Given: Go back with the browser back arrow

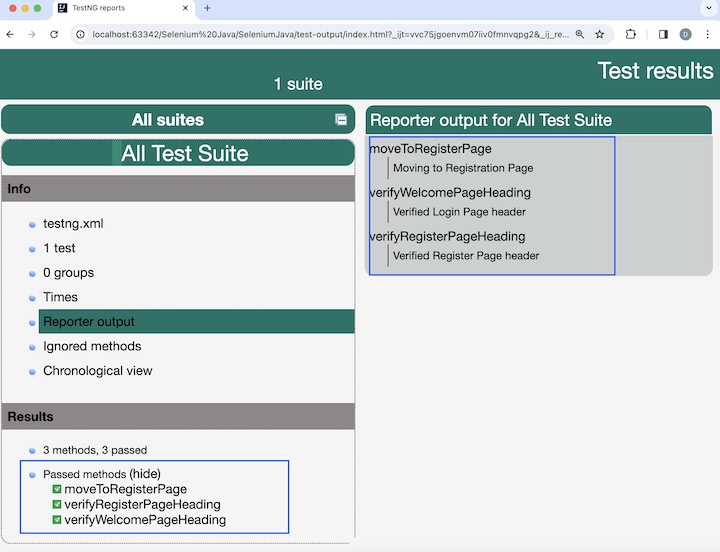Looking at the screenshot, I should [10, 34].
